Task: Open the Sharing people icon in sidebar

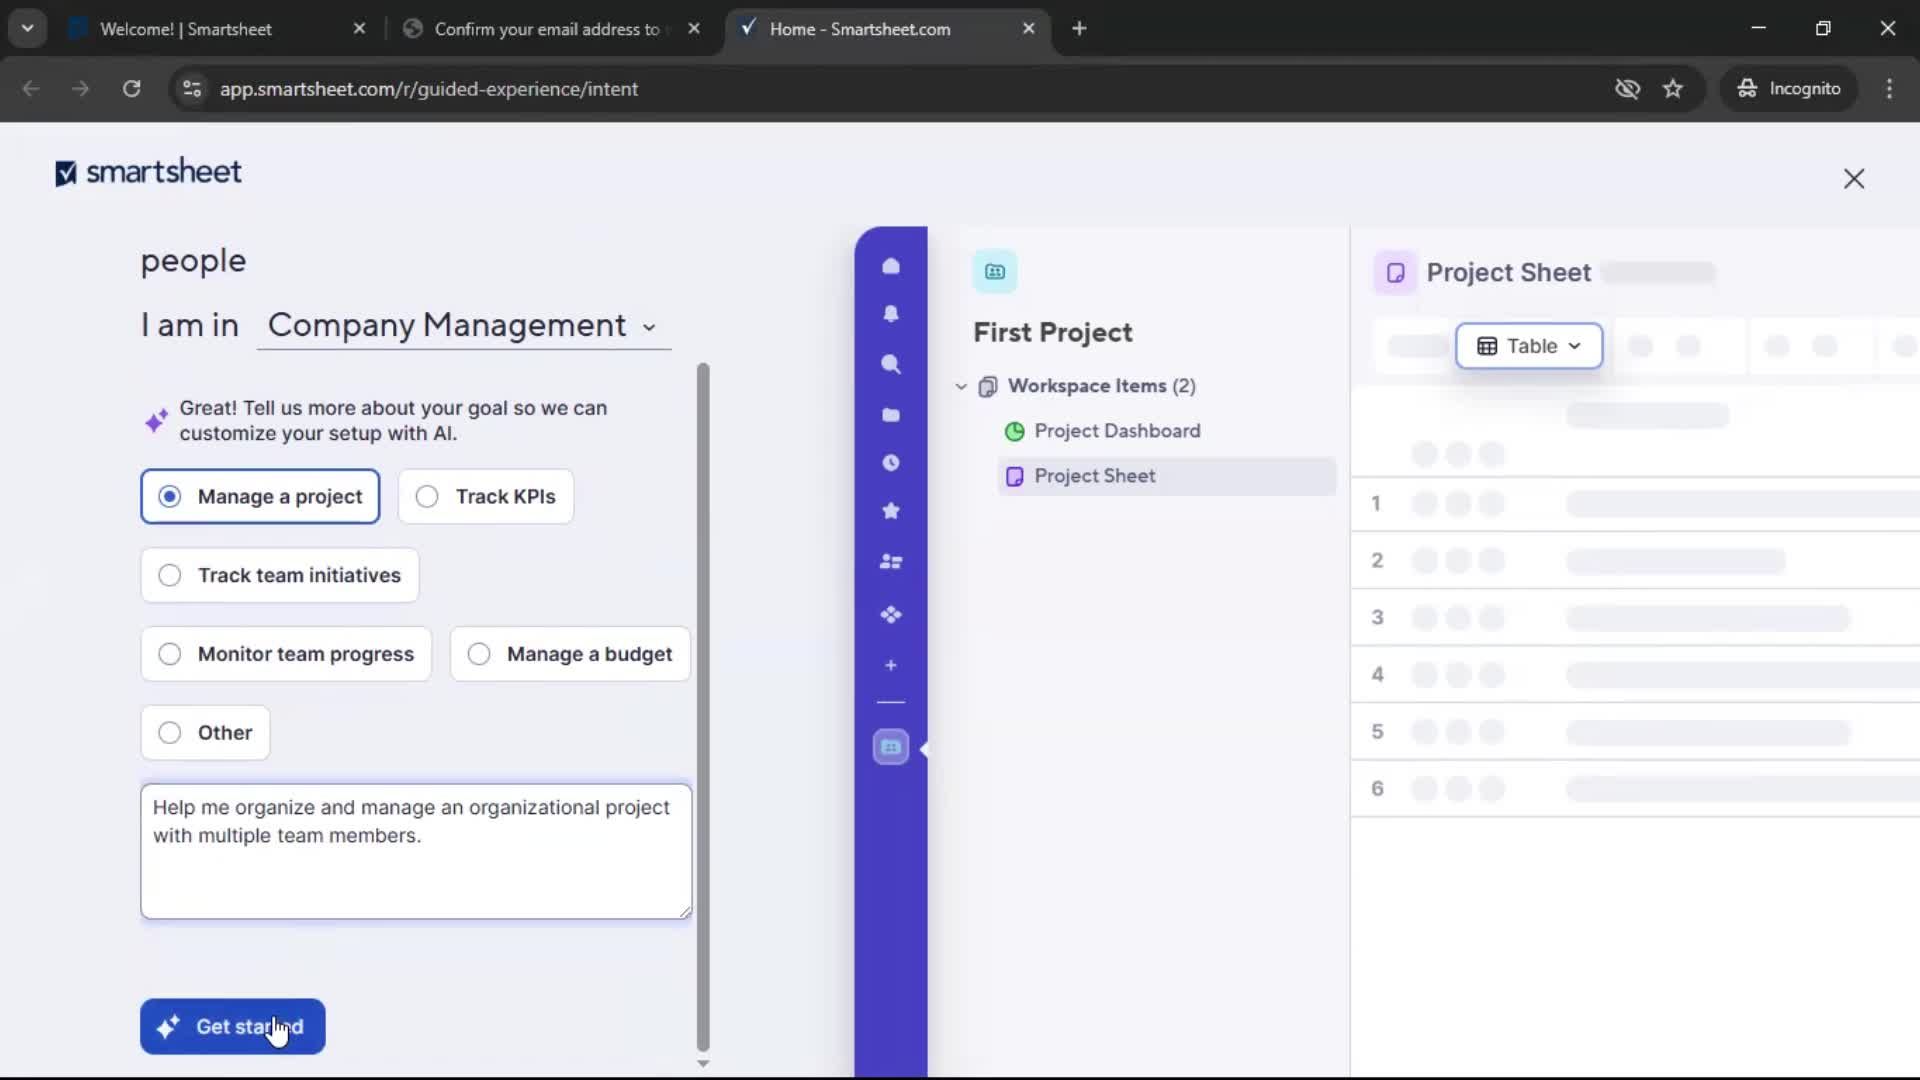Action: [891, 562]
